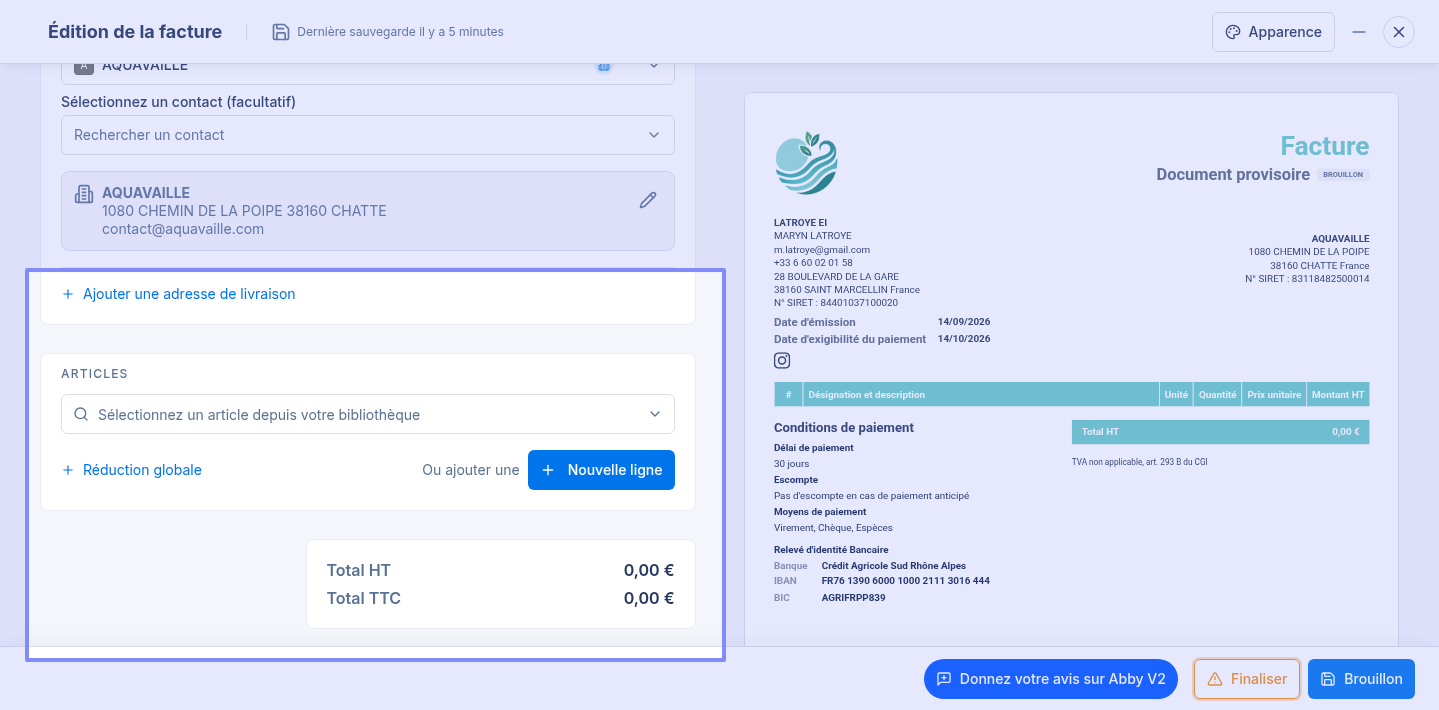Screen dimensions: 1439x710
Task: Click the Instagram icon in the invoice preview
Action: pos(782,361)
